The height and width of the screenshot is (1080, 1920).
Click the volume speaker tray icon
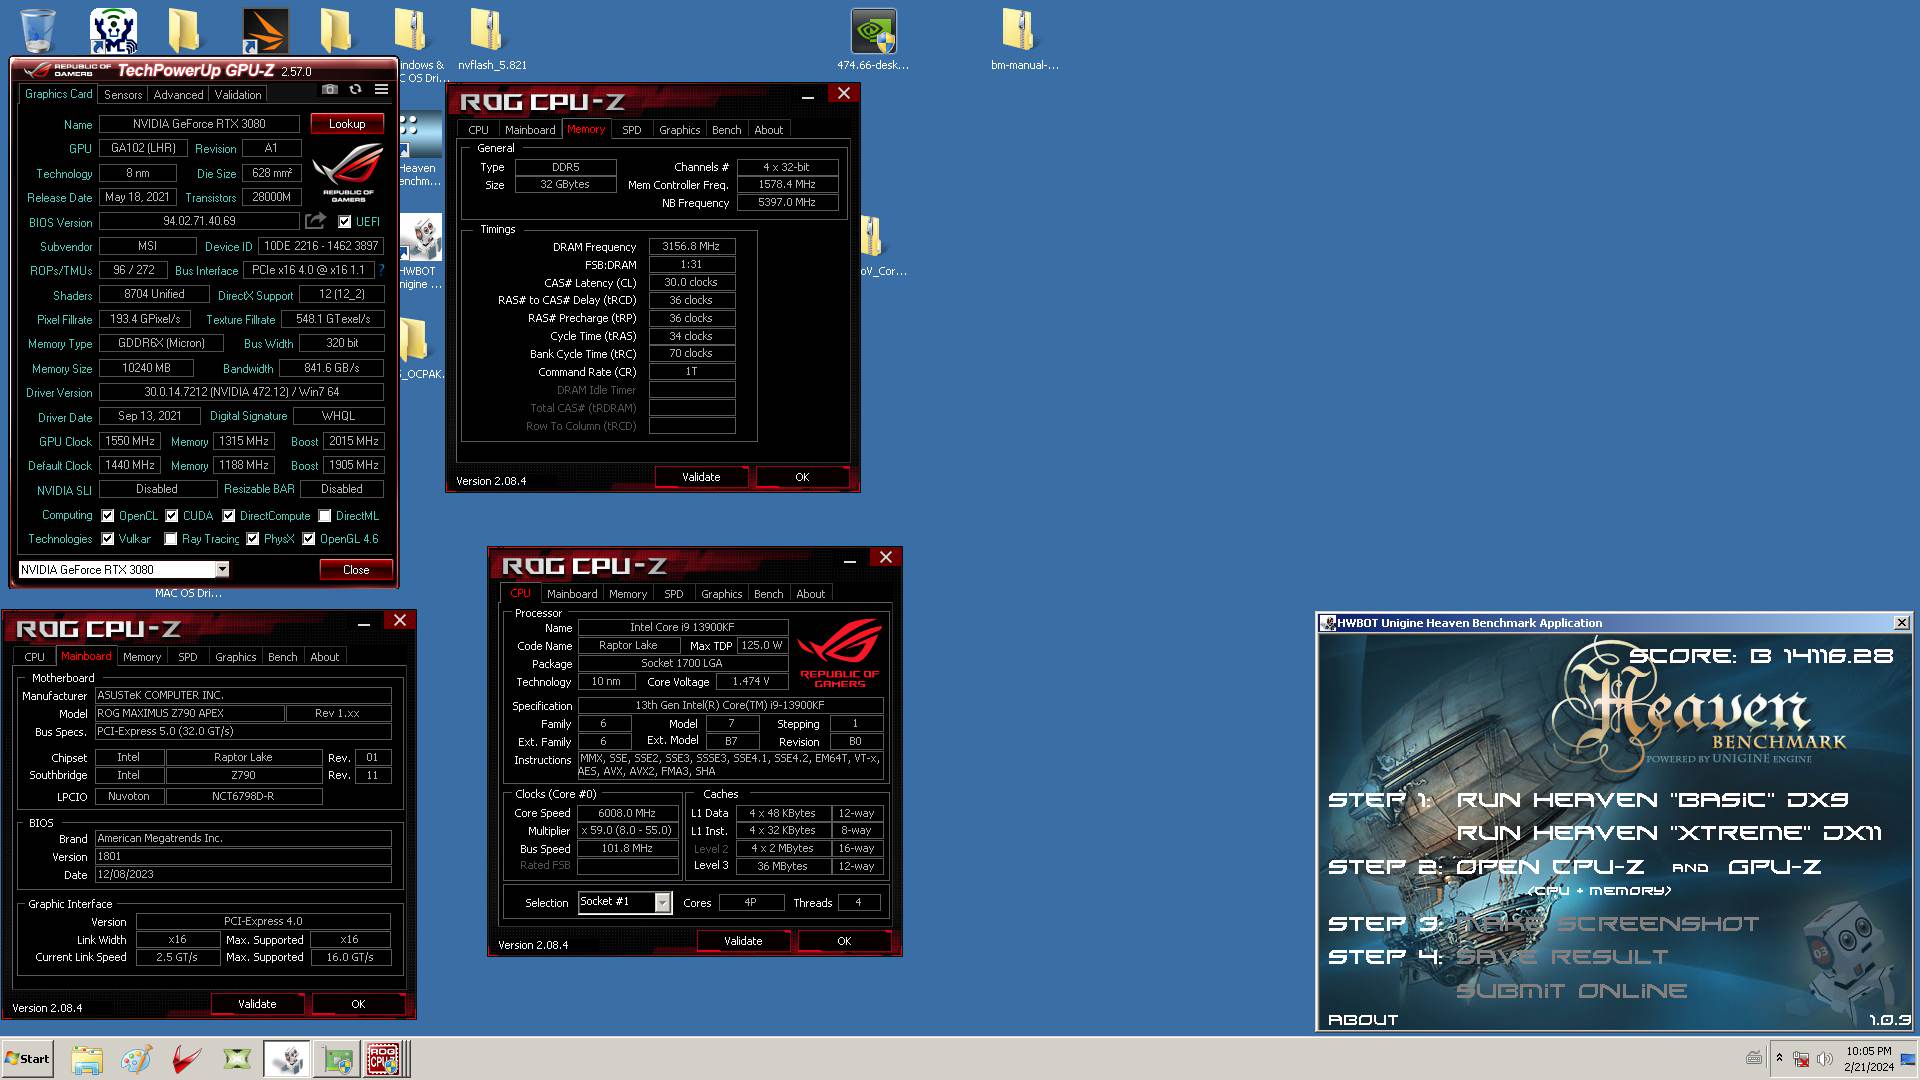click(1824, 1059)
